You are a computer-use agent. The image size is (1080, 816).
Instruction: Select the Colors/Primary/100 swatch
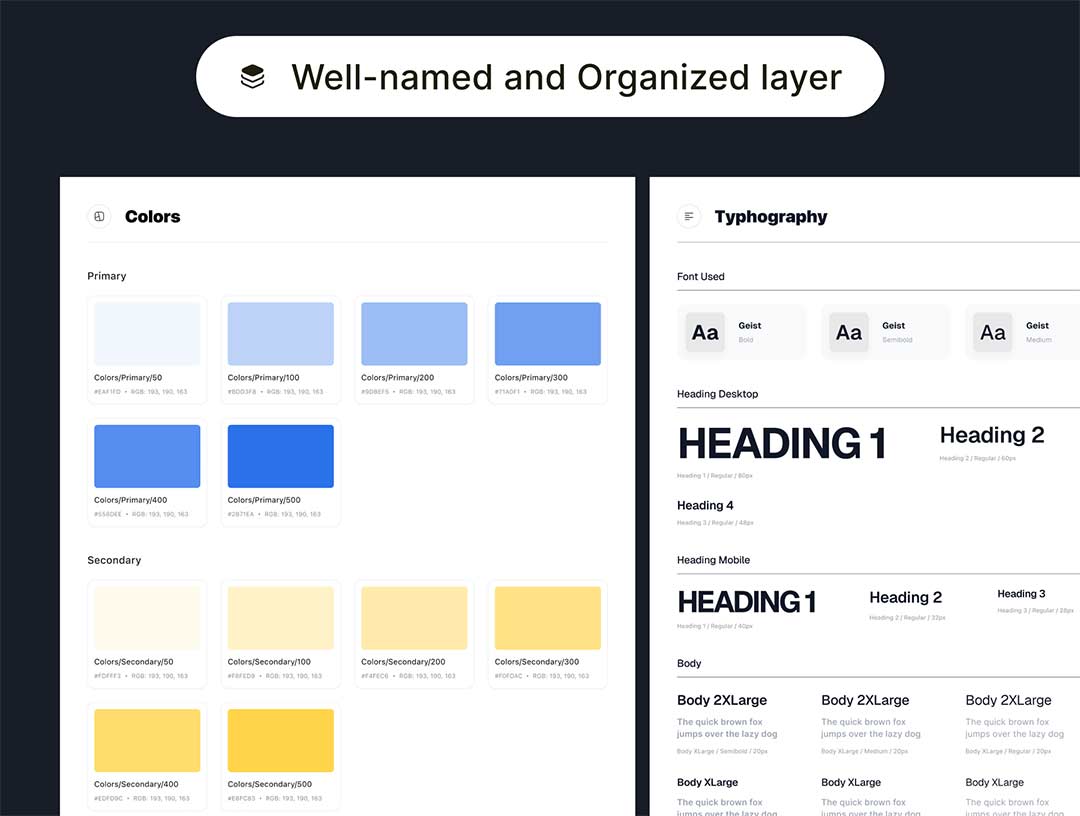[281, 334]
